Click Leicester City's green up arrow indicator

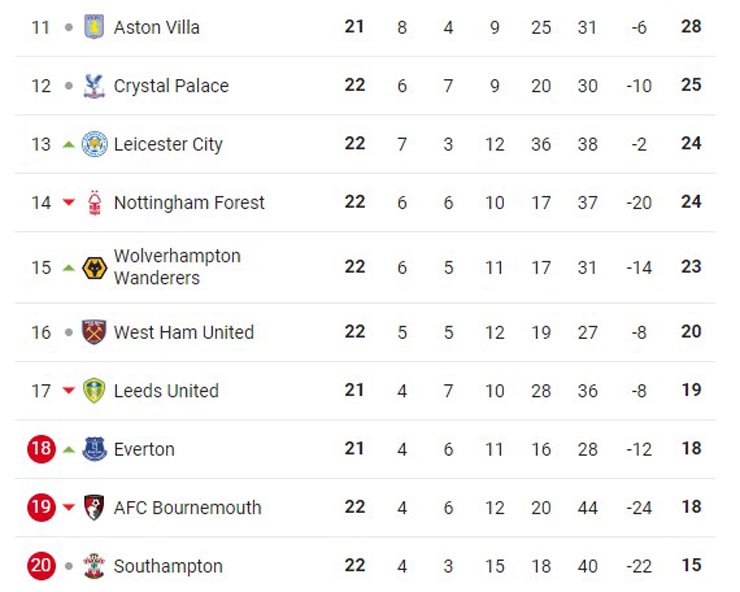click(x=68, y=145)
